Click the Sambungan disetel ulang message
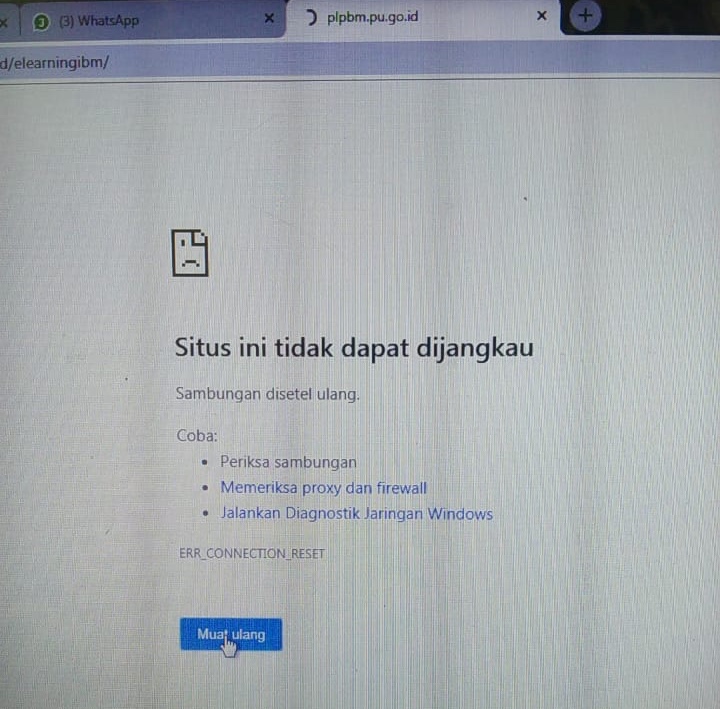 tap(267, 394)
